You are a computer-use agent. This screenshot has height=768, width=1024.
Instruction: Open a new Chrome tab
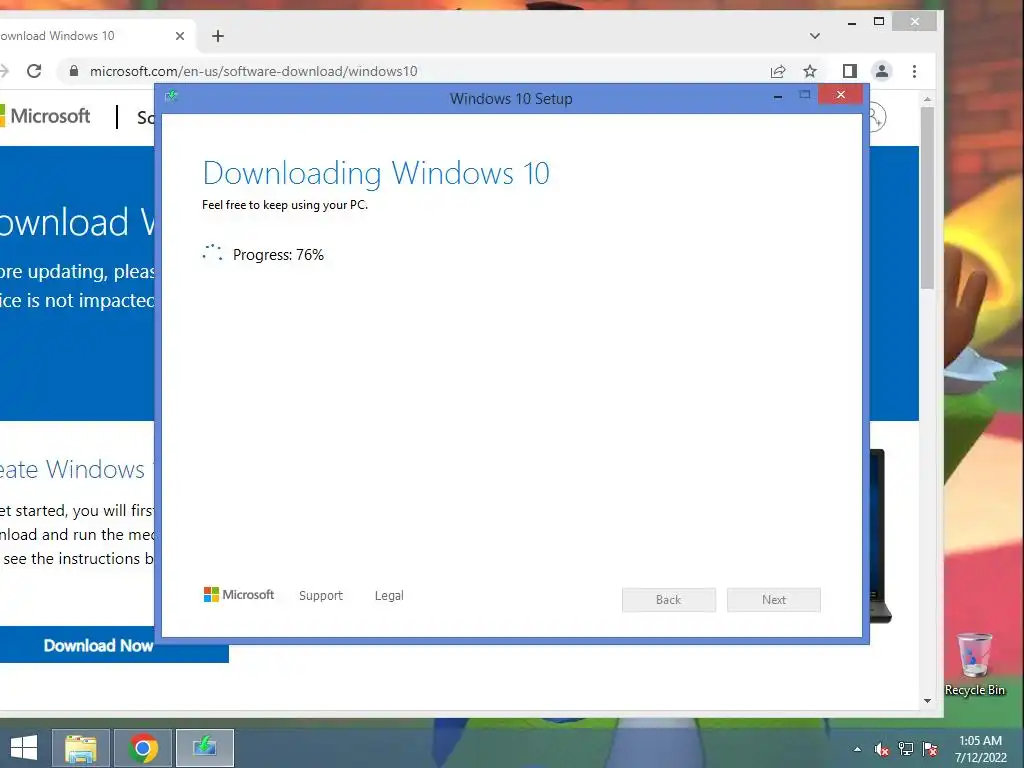pyautogui.click(x=218, y=36)
